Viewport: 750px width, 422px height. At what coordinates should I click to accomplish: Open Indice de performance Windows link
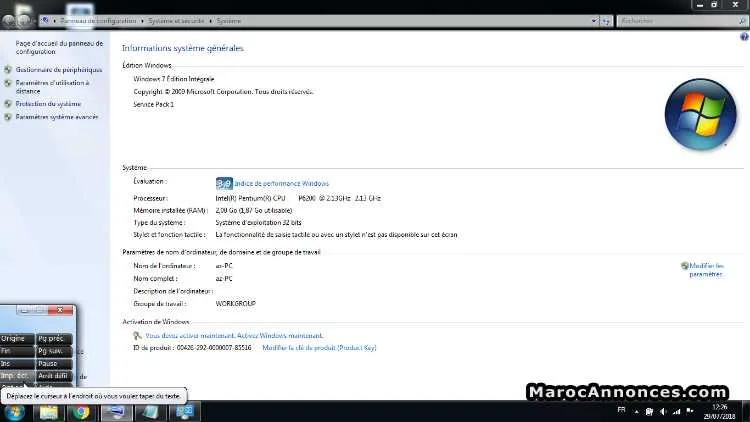(281, 184)
